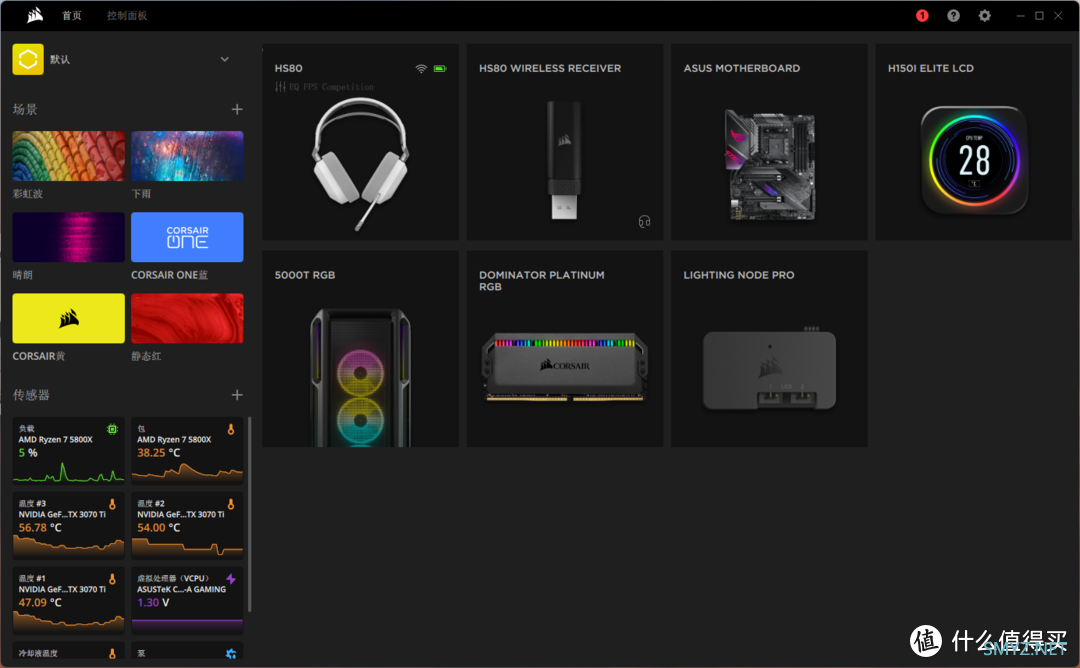Apply the CORSAIR黄 yellow scene
The image size is (1080, 668).
(x=69, y=318)
